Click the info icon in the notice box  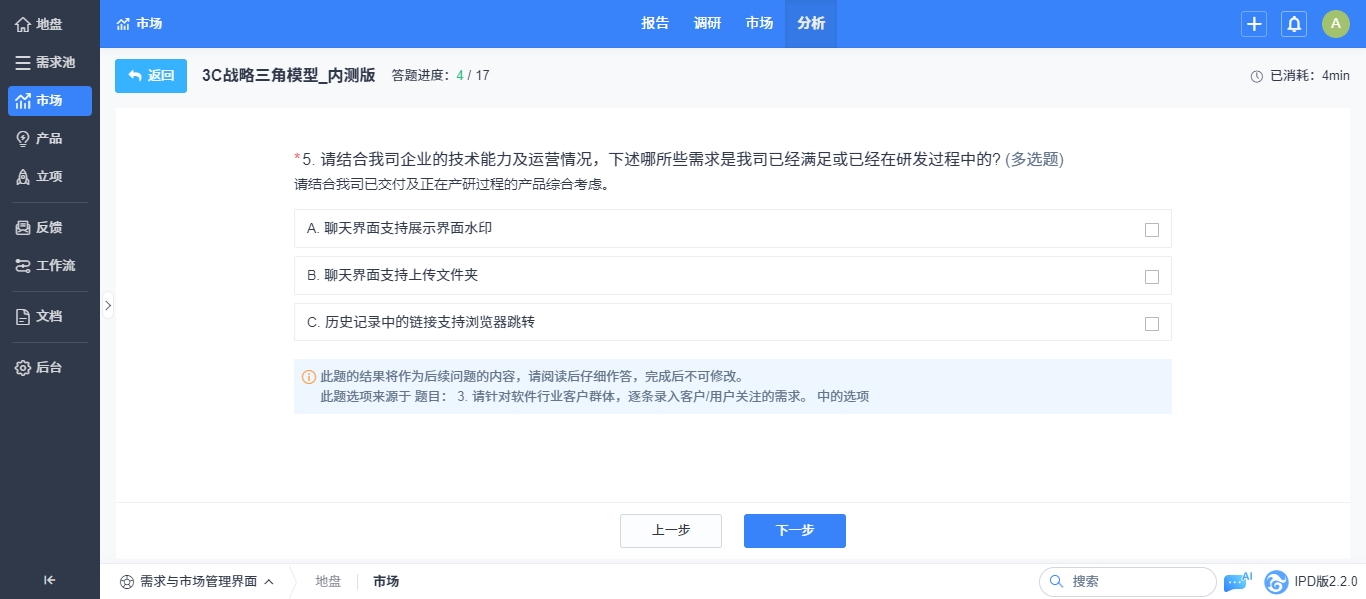[309, 377]
